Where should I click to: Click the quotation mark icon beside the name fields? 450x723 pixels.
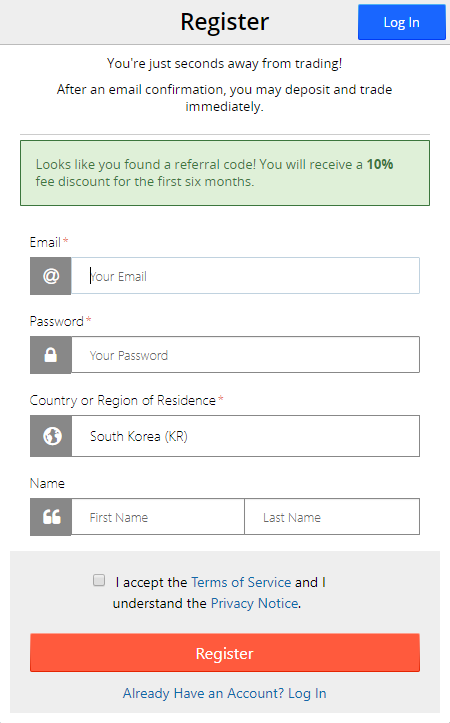(x=51, y=516)
